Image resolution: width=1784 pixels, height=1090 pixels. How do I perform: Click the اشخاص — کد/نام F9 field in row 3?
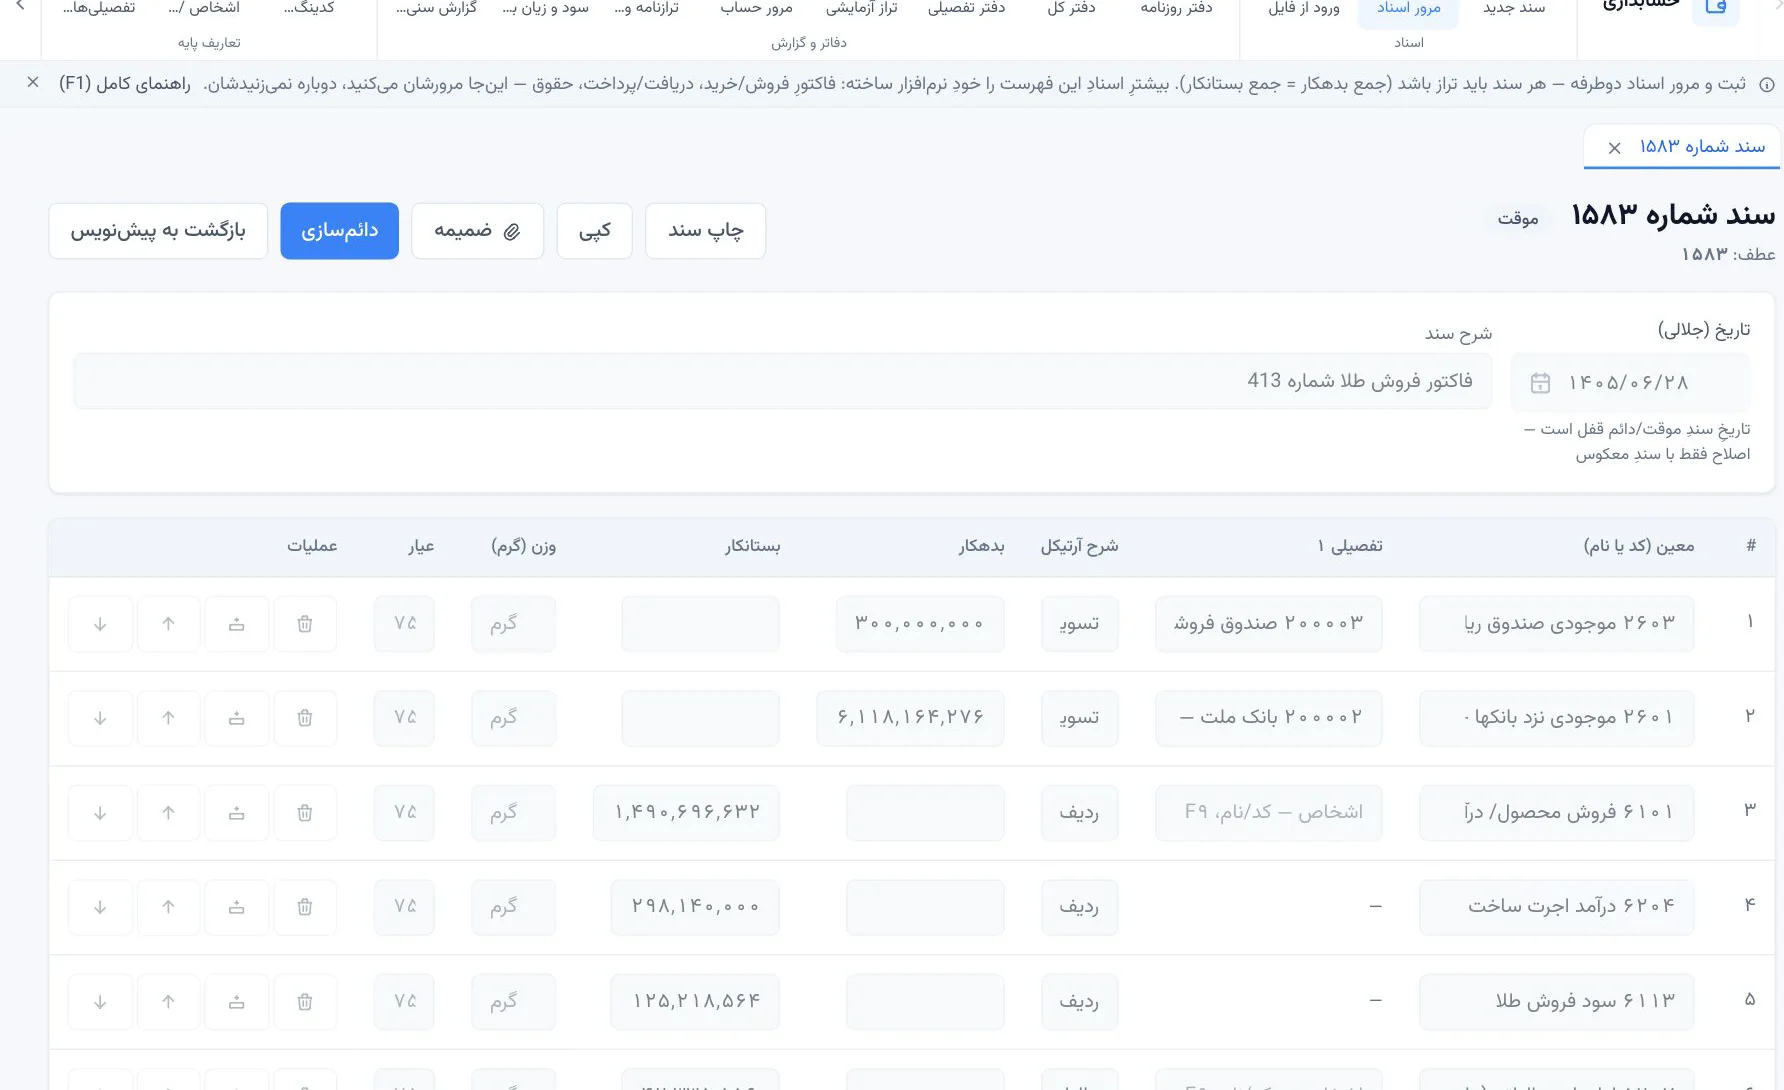(1269, 813)
